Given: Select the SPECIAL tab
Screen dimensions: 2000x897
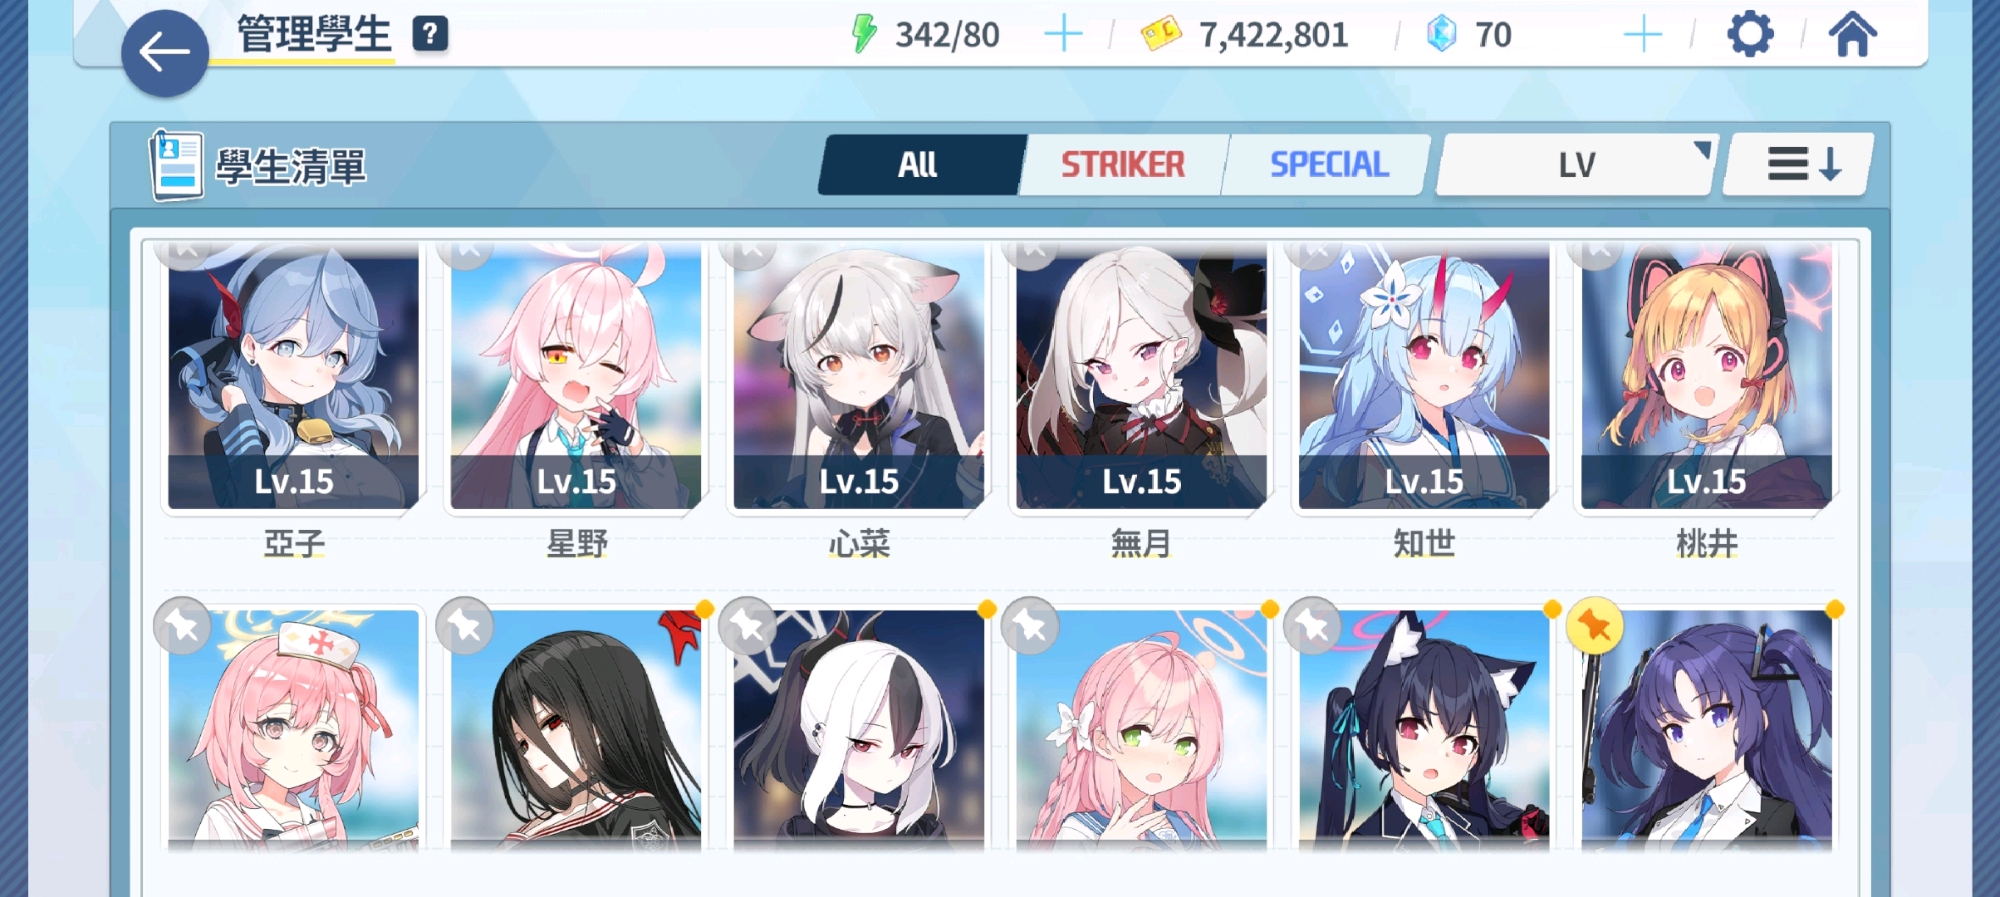Looking at the screenshot, I should (1329, 164).
